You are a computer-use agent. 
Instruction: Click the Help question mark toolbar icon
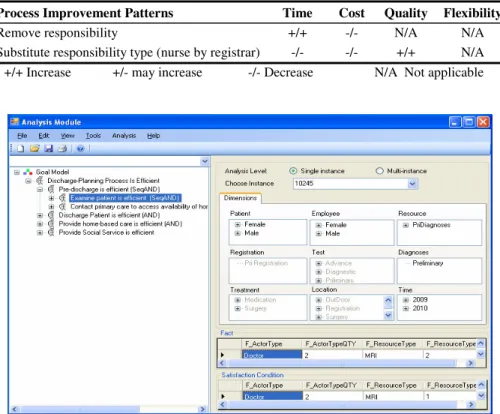[80, 149]
